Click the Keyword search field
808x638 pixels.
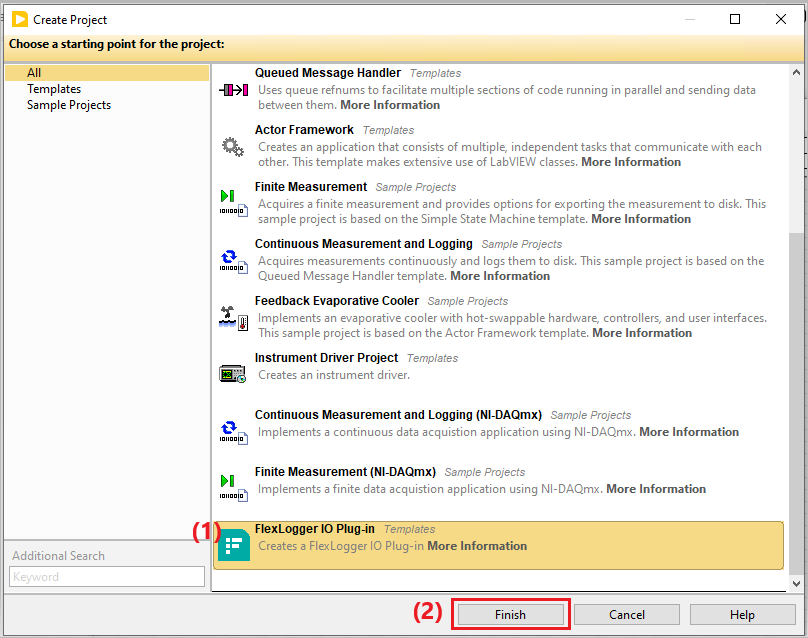[x=107, y=576]
